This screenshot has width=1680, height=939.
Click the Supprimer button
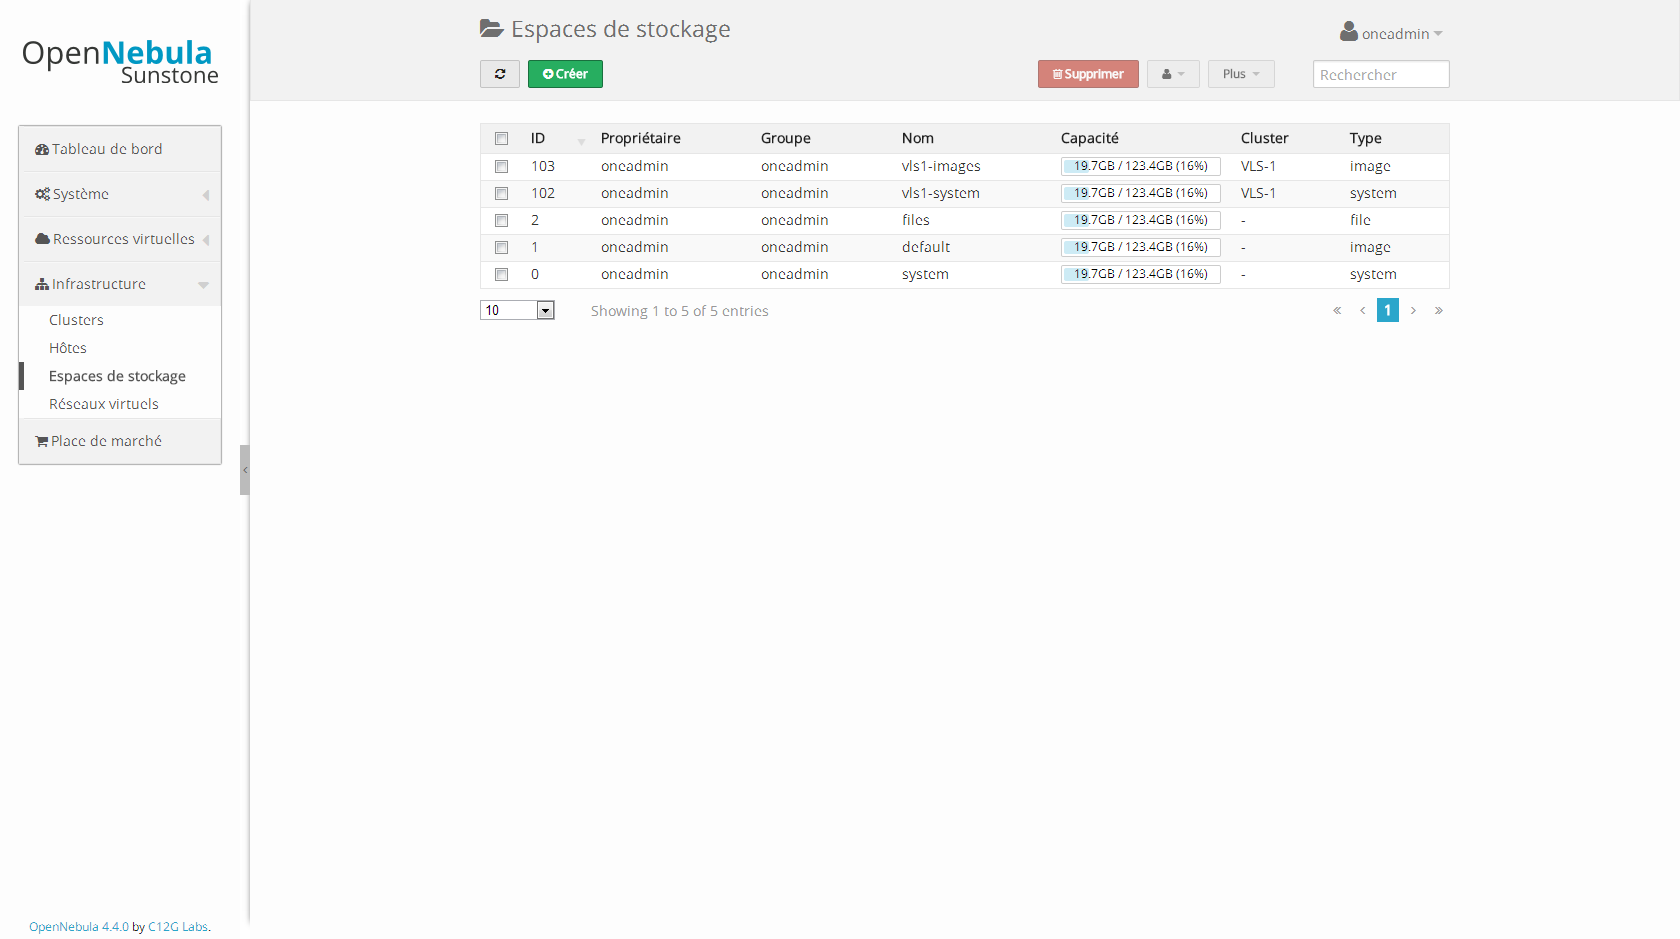coord(1088,74)
